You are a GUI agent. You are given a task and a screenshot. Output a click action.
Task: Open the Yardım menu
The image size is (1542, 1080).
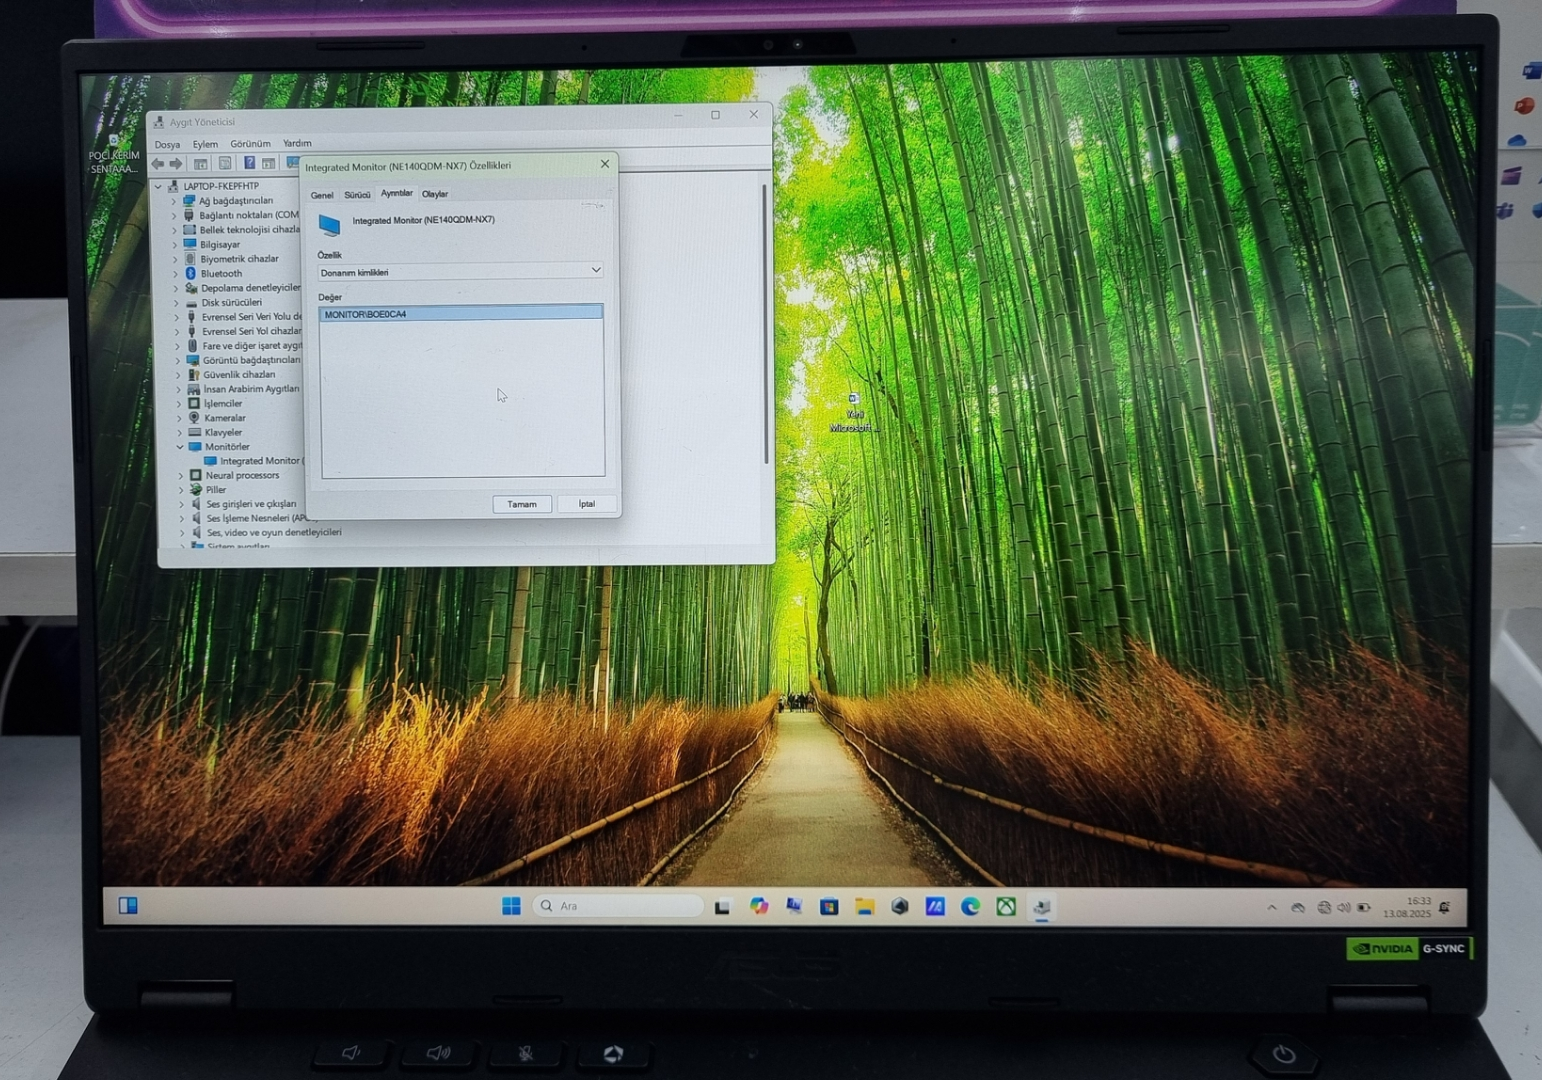click(x=297, y=143)
